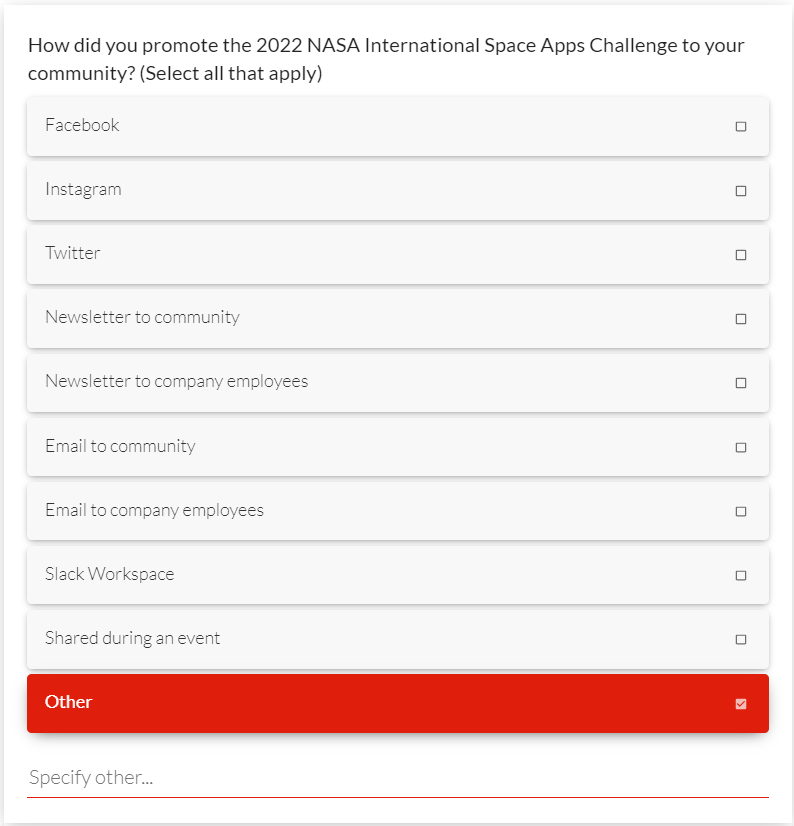Choose the Instagram option label

[83, 189]
